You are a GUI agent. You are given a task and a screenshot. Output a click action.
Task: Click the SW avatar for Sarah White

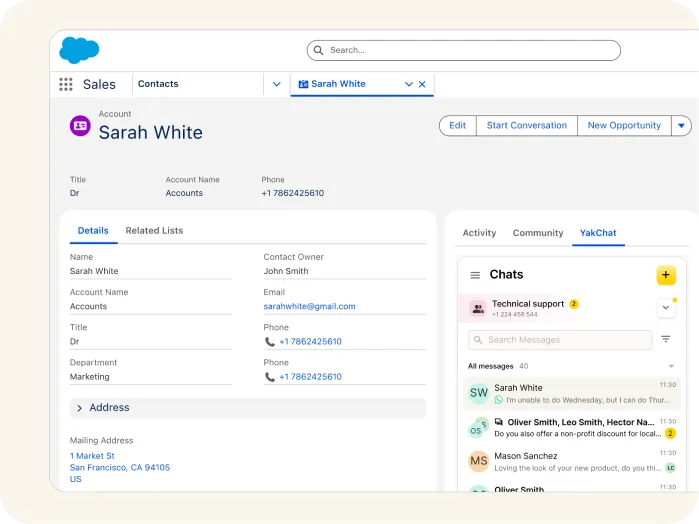(x=479, y=393)
